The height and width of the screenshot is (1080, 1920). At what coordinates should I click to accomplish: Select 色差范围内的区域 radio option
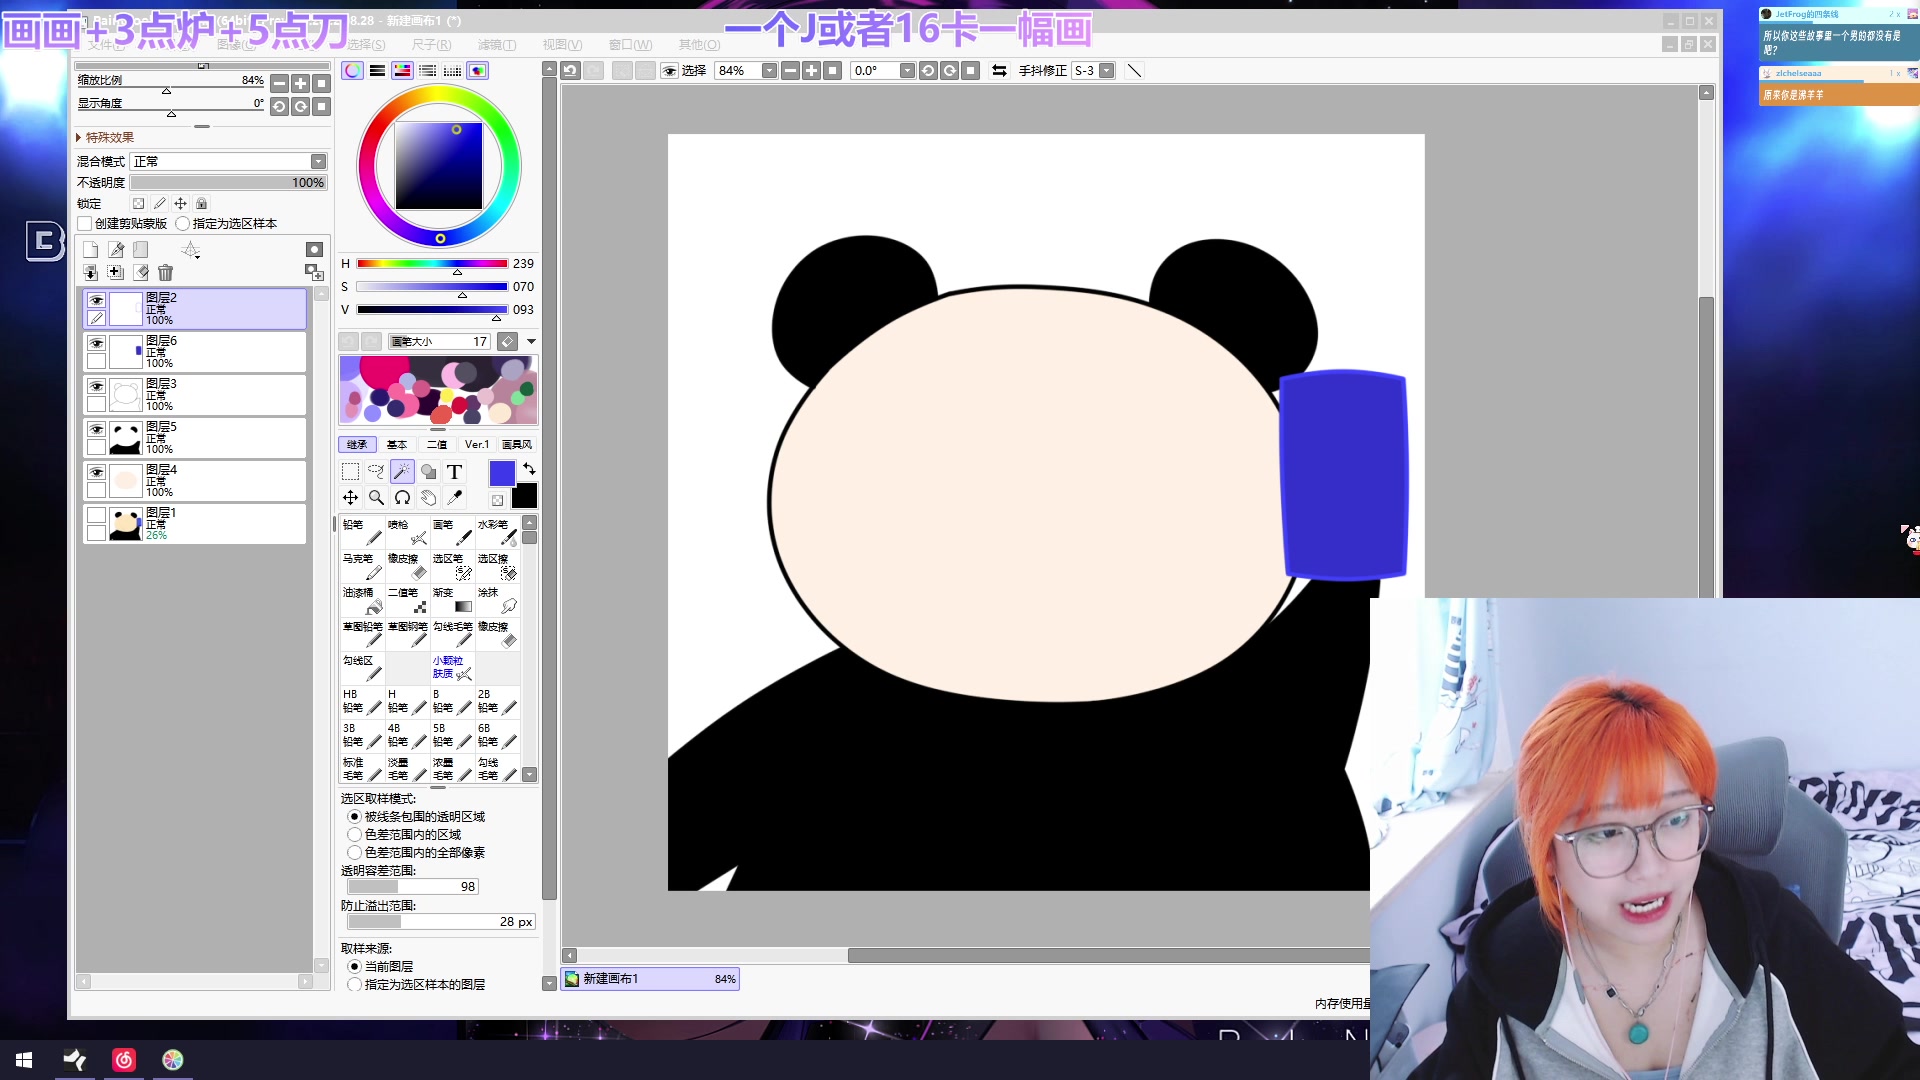click(354, 834)
